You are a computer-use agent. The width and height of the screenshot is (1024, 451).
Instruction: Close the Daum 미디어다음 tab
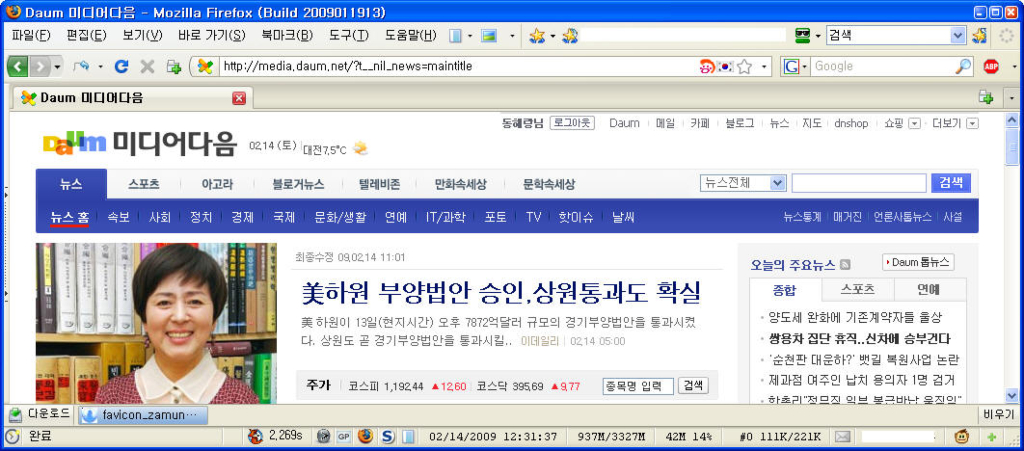(x=239, y=98)
